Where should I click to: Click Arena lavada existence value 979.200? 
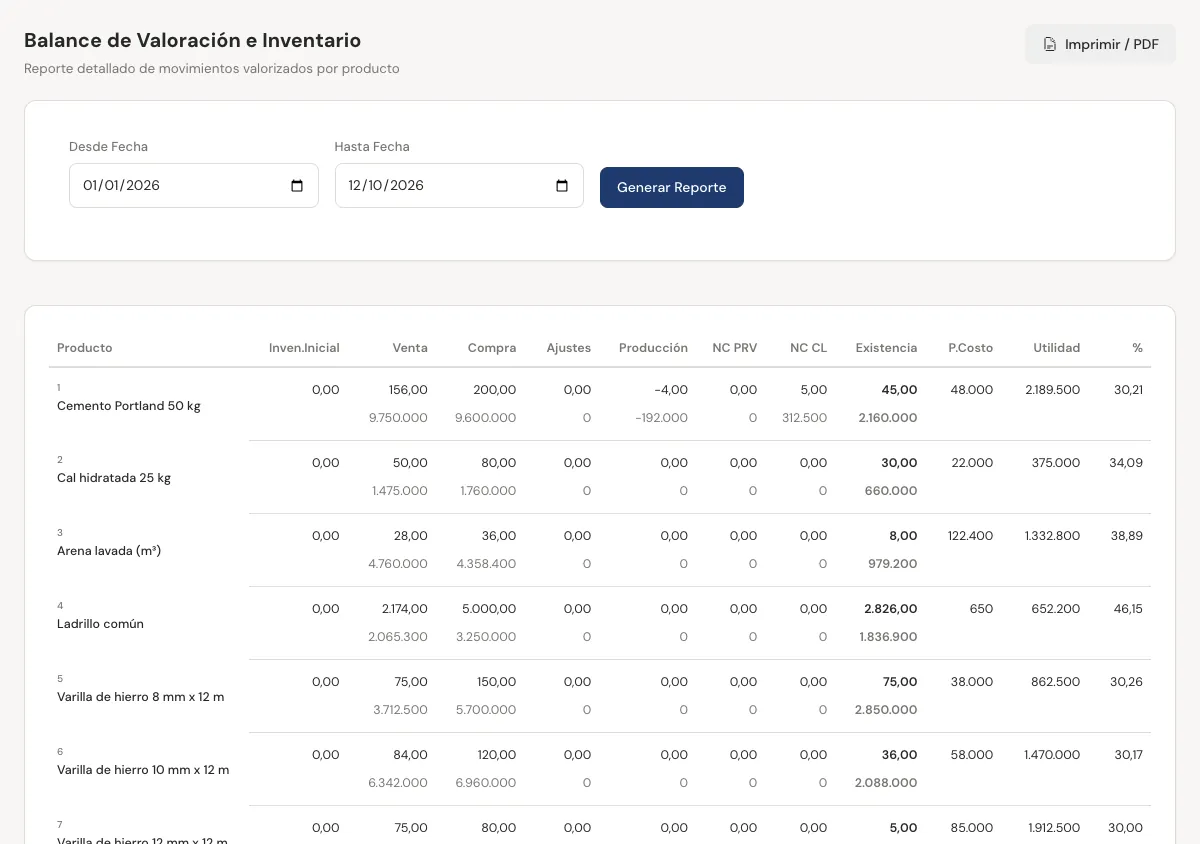click(892, 564)
